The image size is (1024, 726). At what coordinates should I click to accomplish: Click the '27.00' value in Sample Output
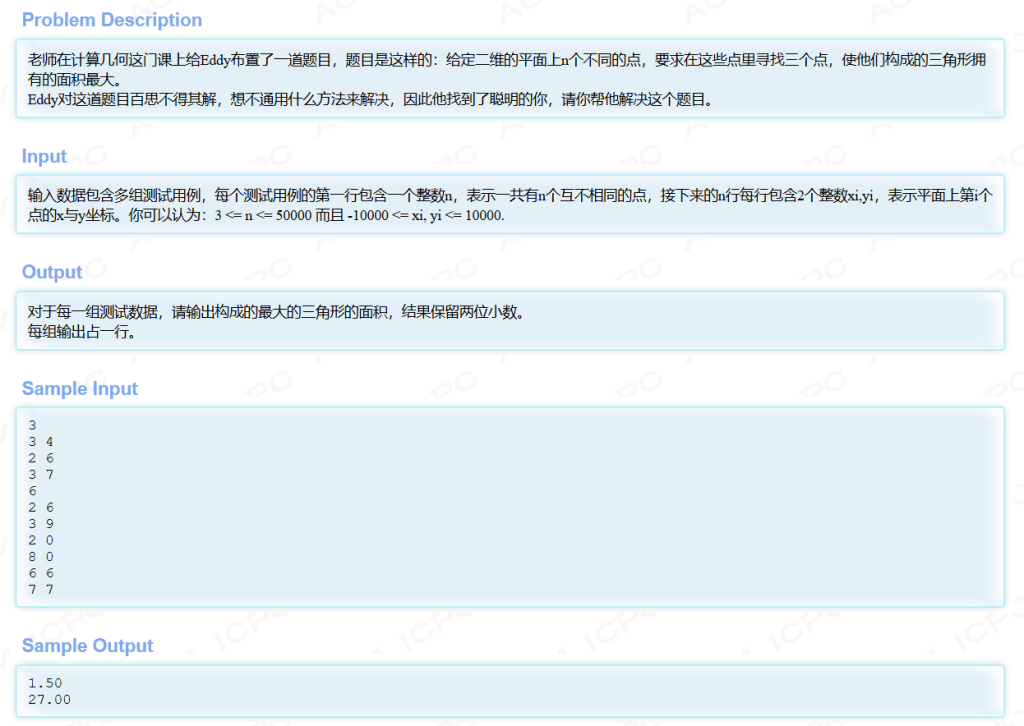(x=49, y=699)
